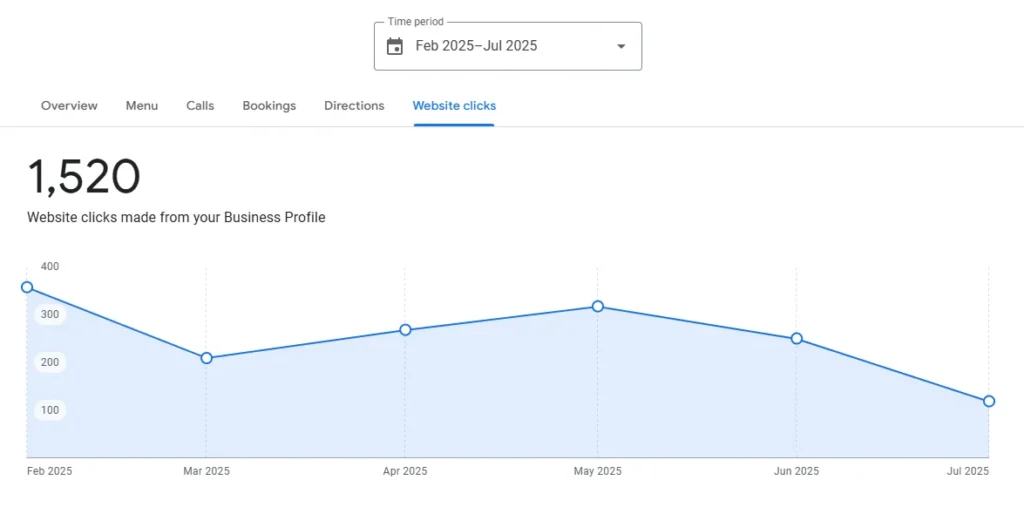The image size is (1024, 507).
Task: Click the 400 y-axis label
Action: pos(50,267)
